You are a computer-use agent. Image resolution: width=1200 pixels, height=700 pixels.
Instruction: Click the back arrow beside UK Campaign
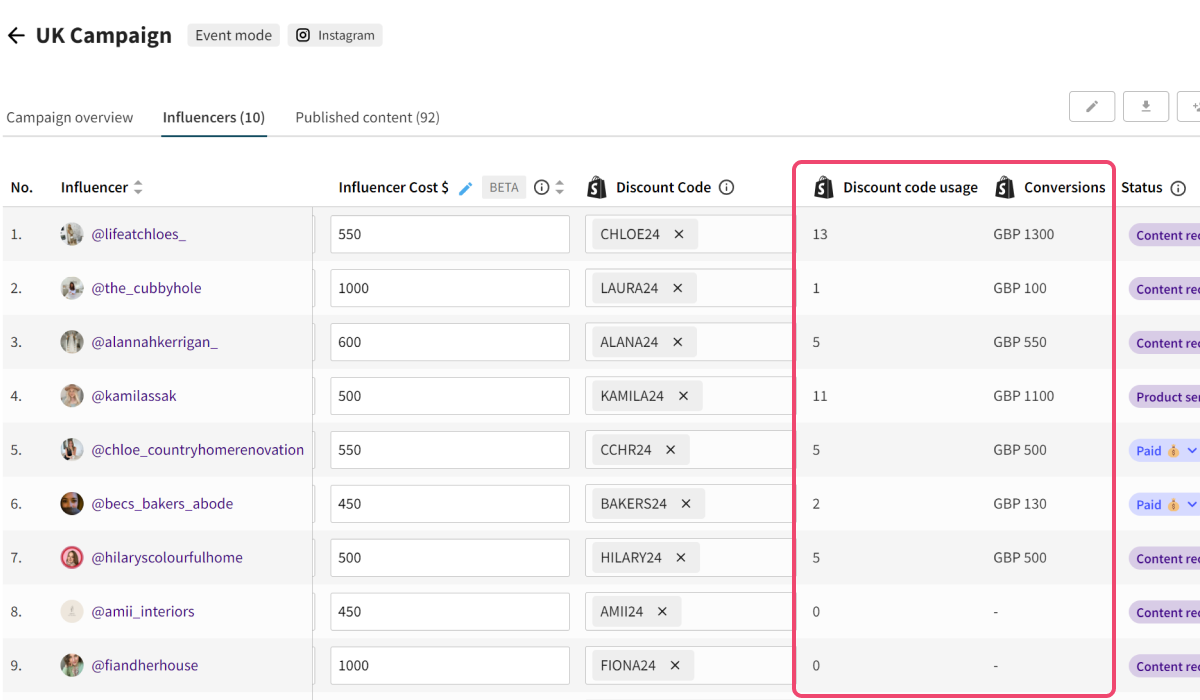[16, 35]
